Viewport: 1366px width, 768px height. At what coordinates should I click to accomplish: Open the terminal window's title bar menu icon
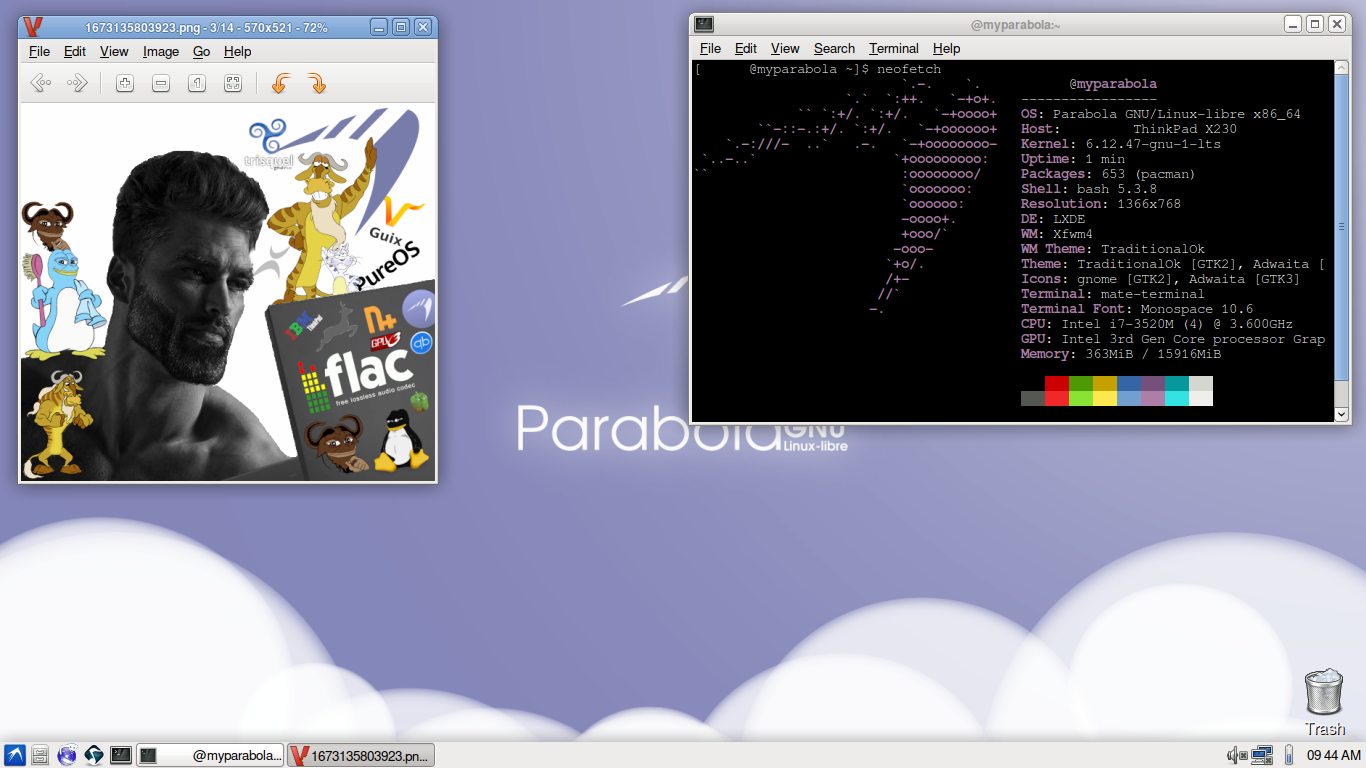(x=704, y=23)
